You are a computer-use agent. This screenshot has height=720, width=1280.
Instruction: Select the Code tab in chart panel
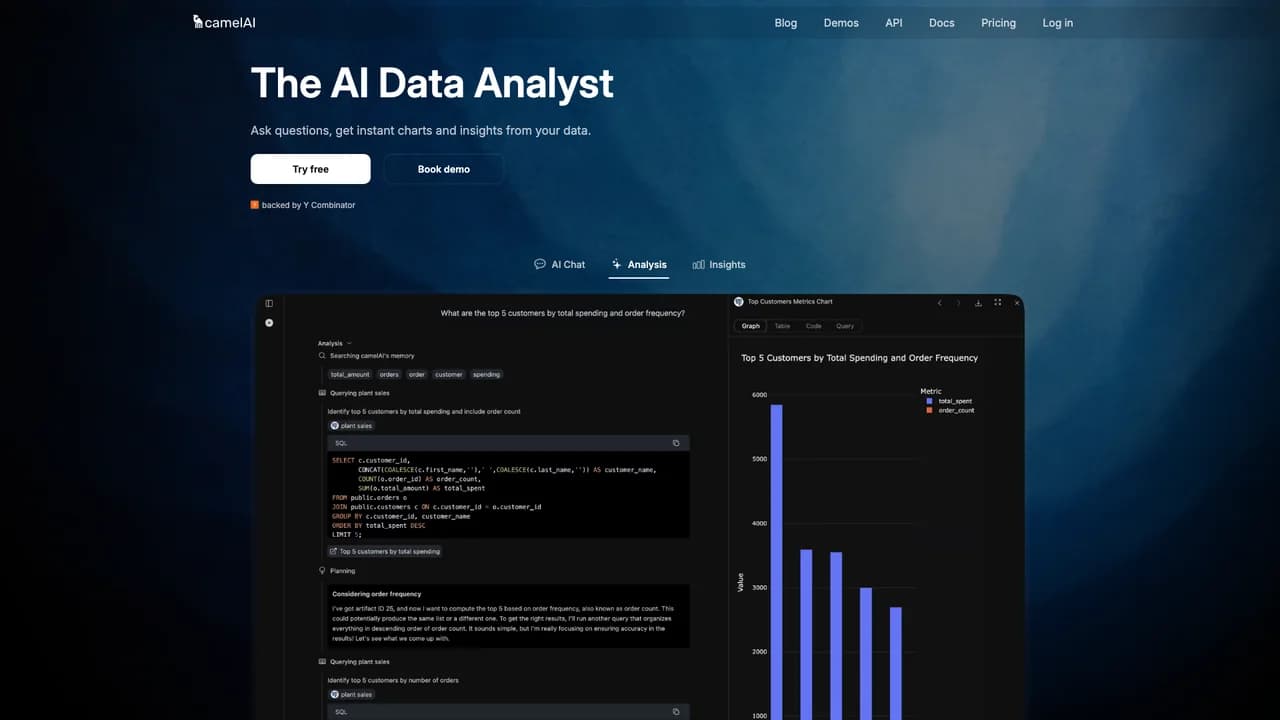coord(814,326)
